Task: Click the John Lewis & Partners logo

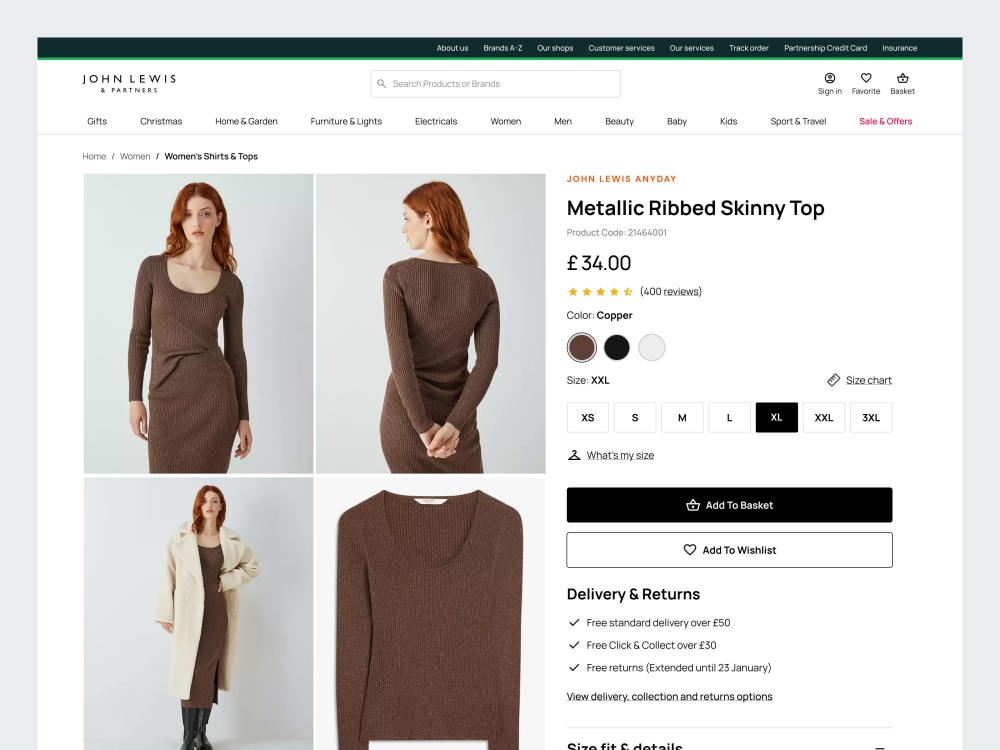Action: coord(129,84)
